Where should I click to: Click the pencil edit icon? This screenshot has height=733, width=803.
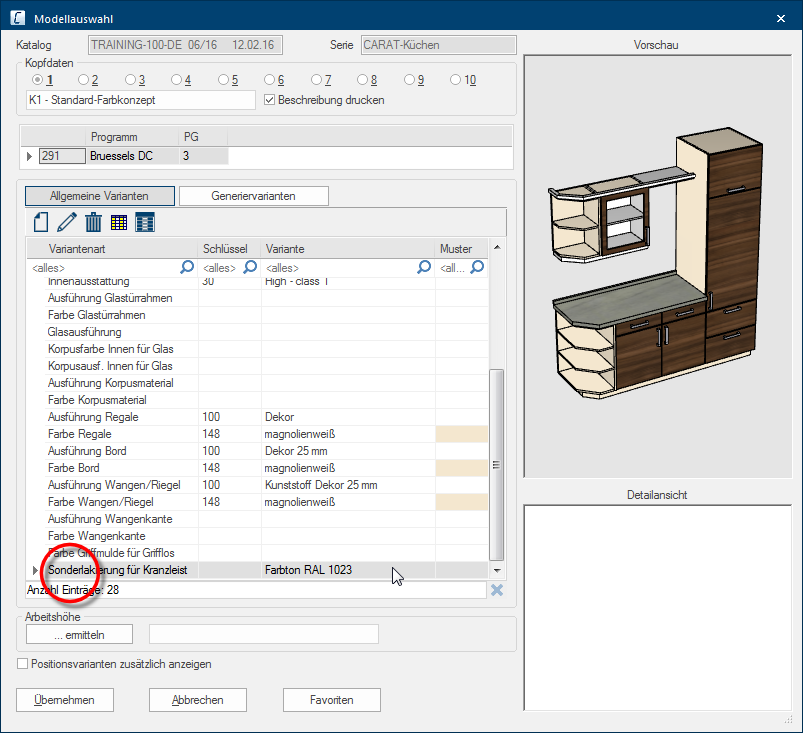(x=67, y=222)
